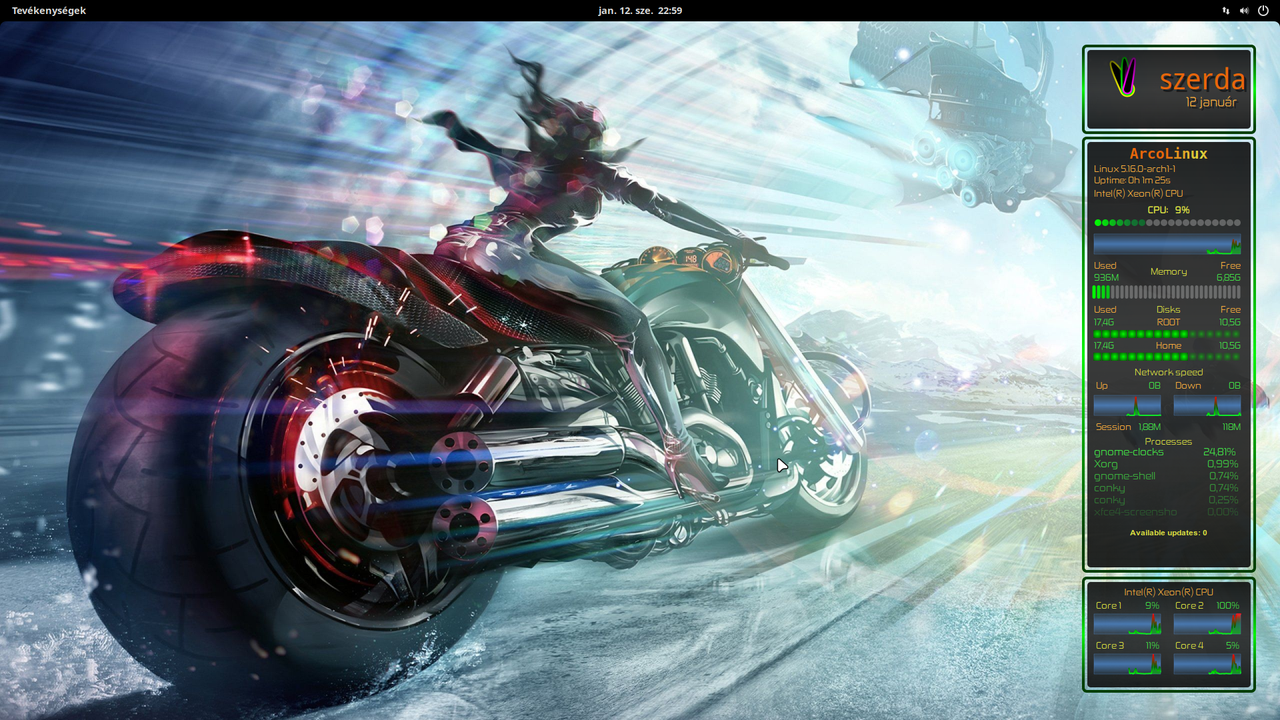Click the 'Memory' label

point(1168,271)
